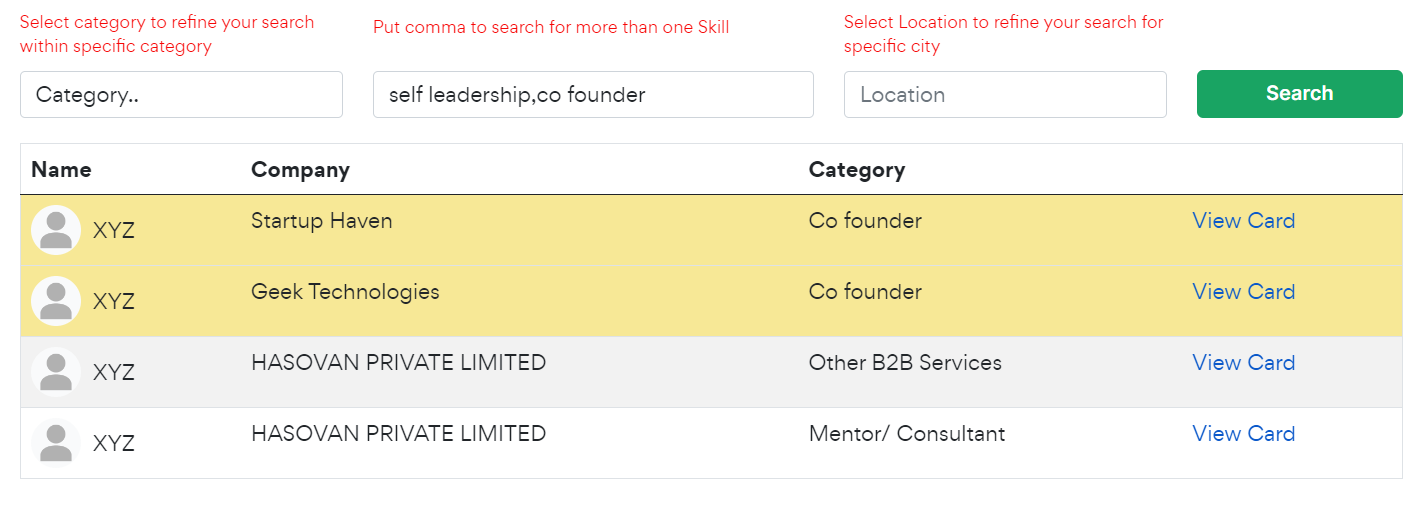Click XYZ name in Startup Haven row
Viewport: 1418px width, 512px height.
(x=113, y=231)
